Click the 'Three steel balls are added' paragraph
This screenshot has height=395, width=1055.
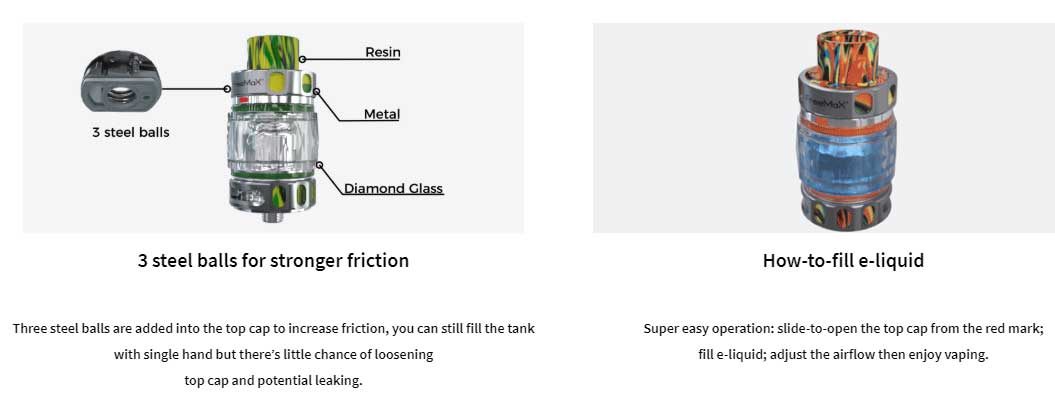273,355
